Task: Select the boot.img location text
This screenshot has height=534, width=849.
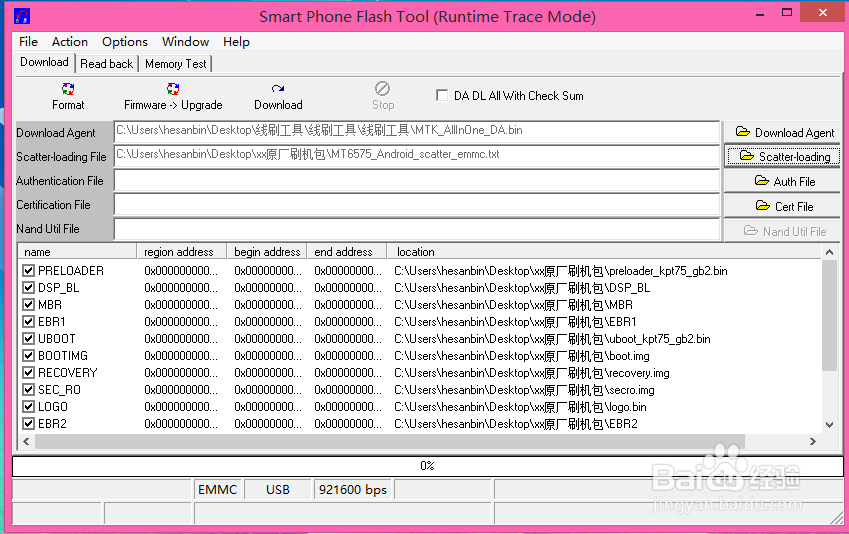Action: [521, 356]
